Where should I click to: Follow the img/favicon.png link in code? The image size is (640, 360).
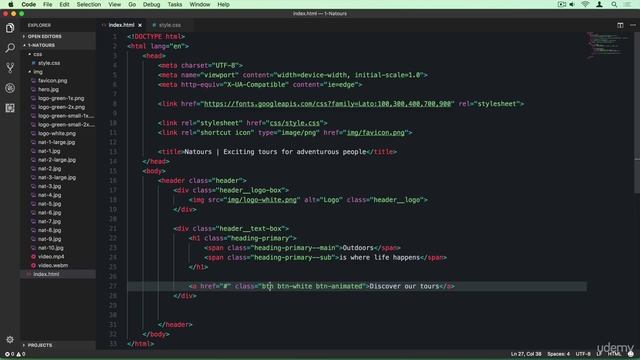tap(376, 133)
